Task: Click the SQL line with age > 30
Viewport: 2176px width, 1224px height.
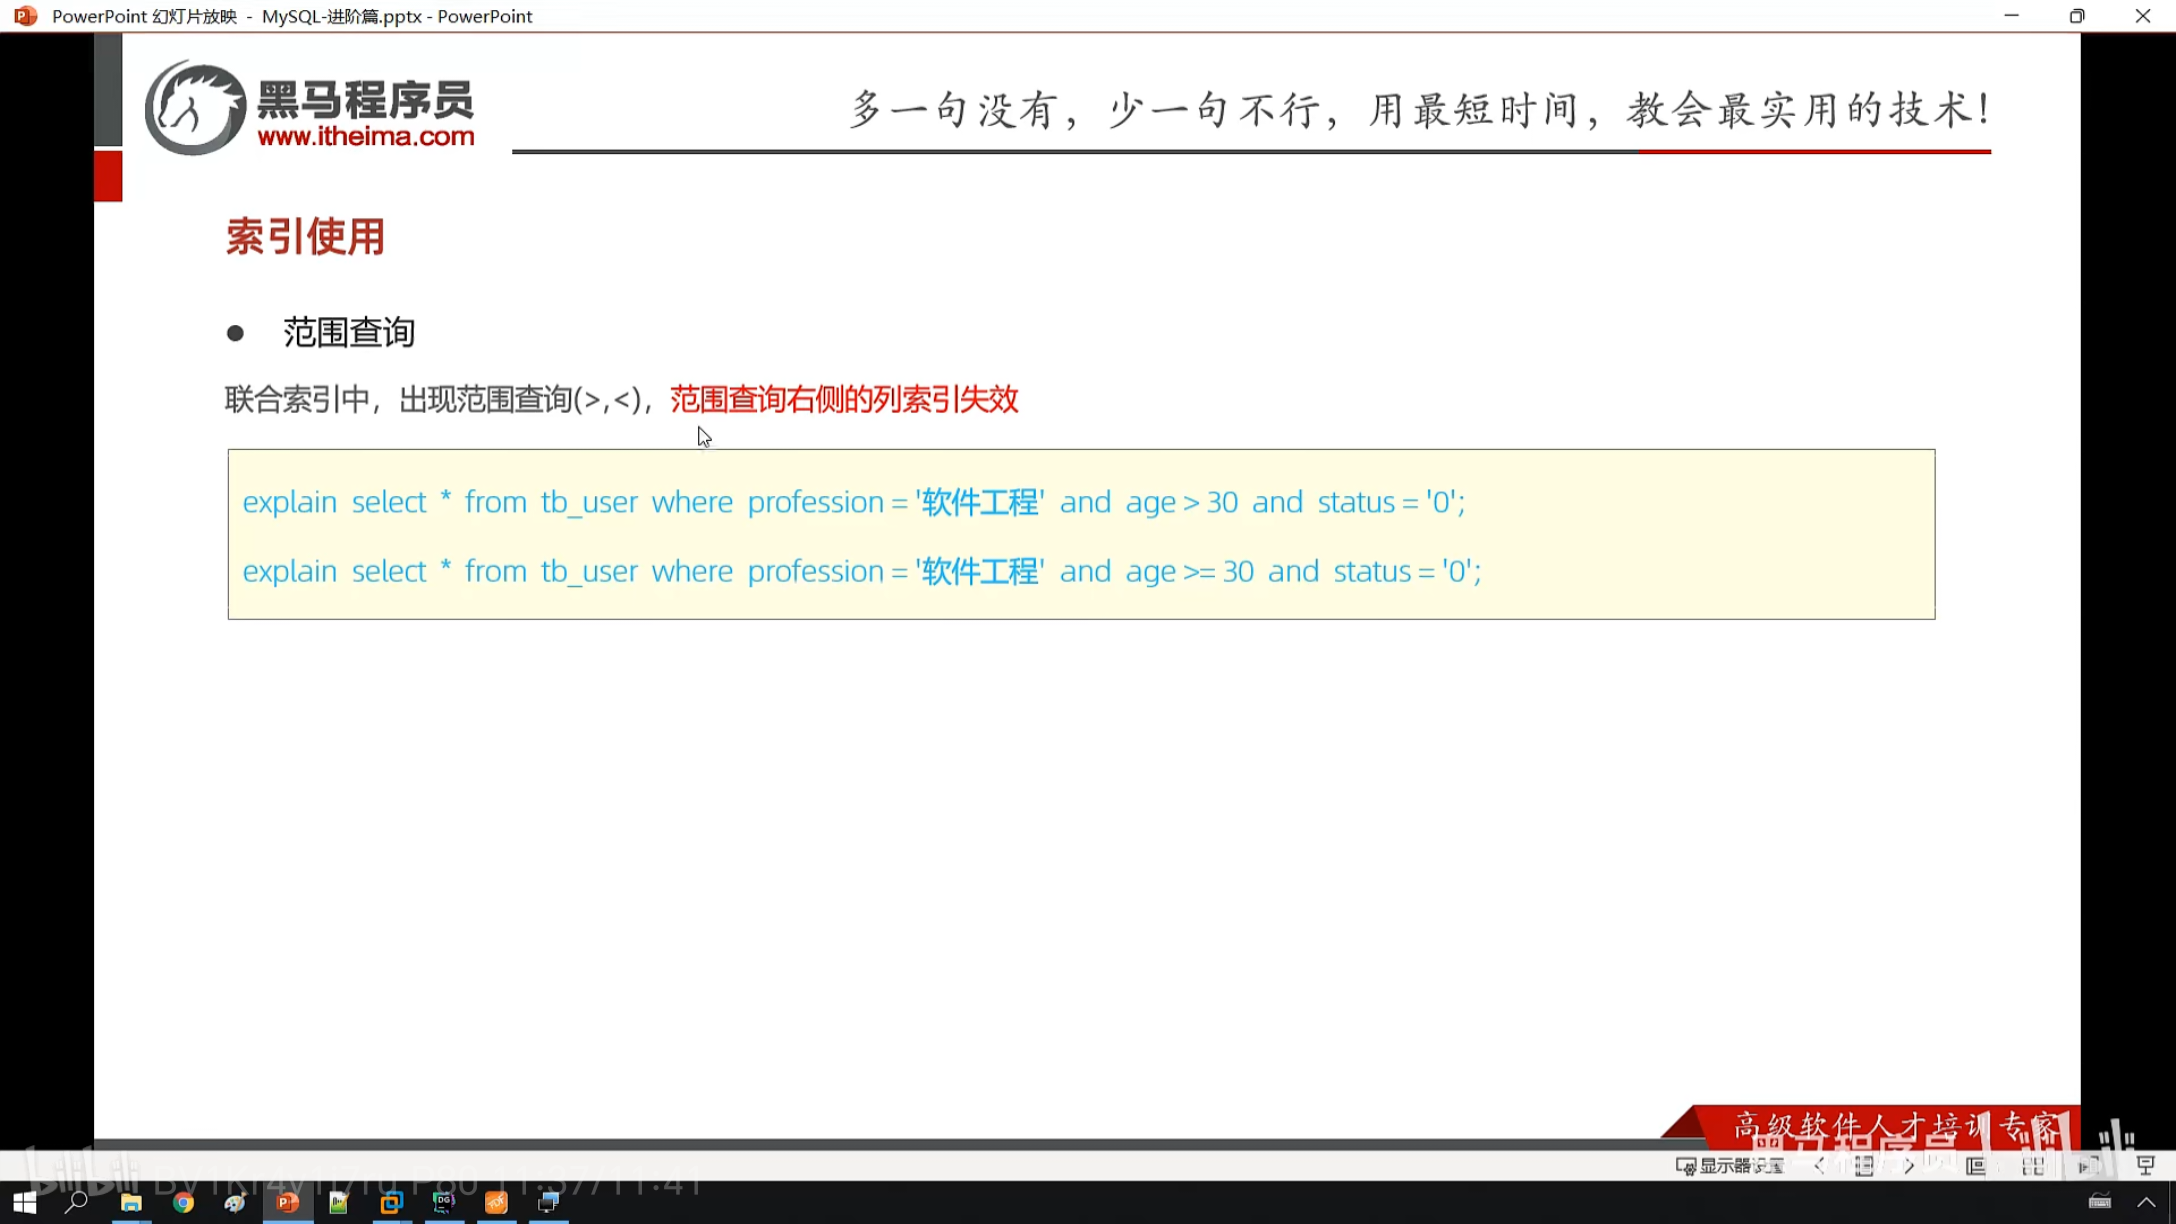Action: pyautogui.click(x=854, y=502)
